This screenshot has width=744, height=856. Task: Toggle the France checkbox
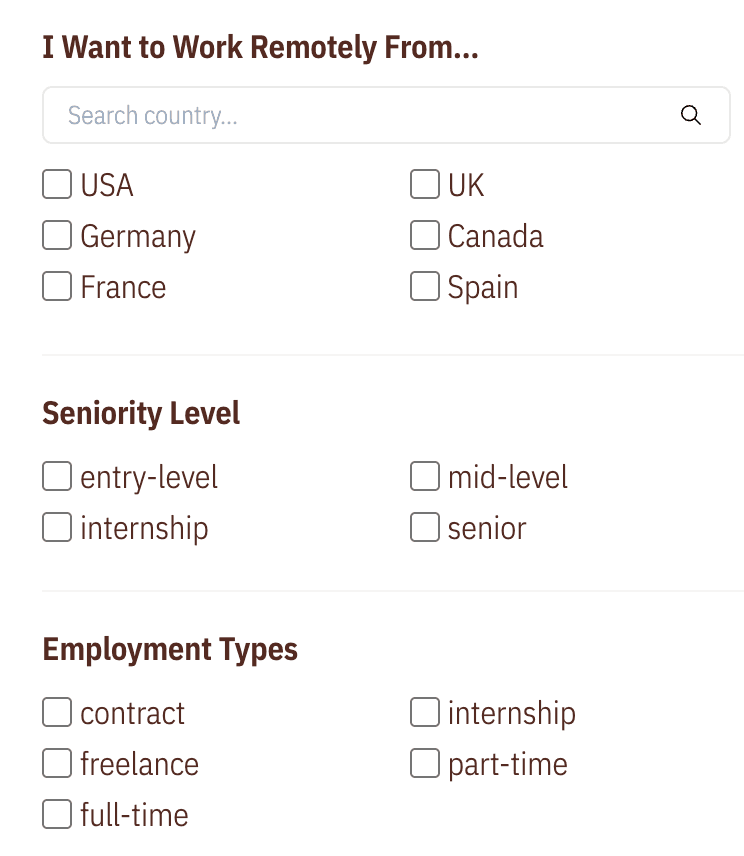(x=57, y=287)
